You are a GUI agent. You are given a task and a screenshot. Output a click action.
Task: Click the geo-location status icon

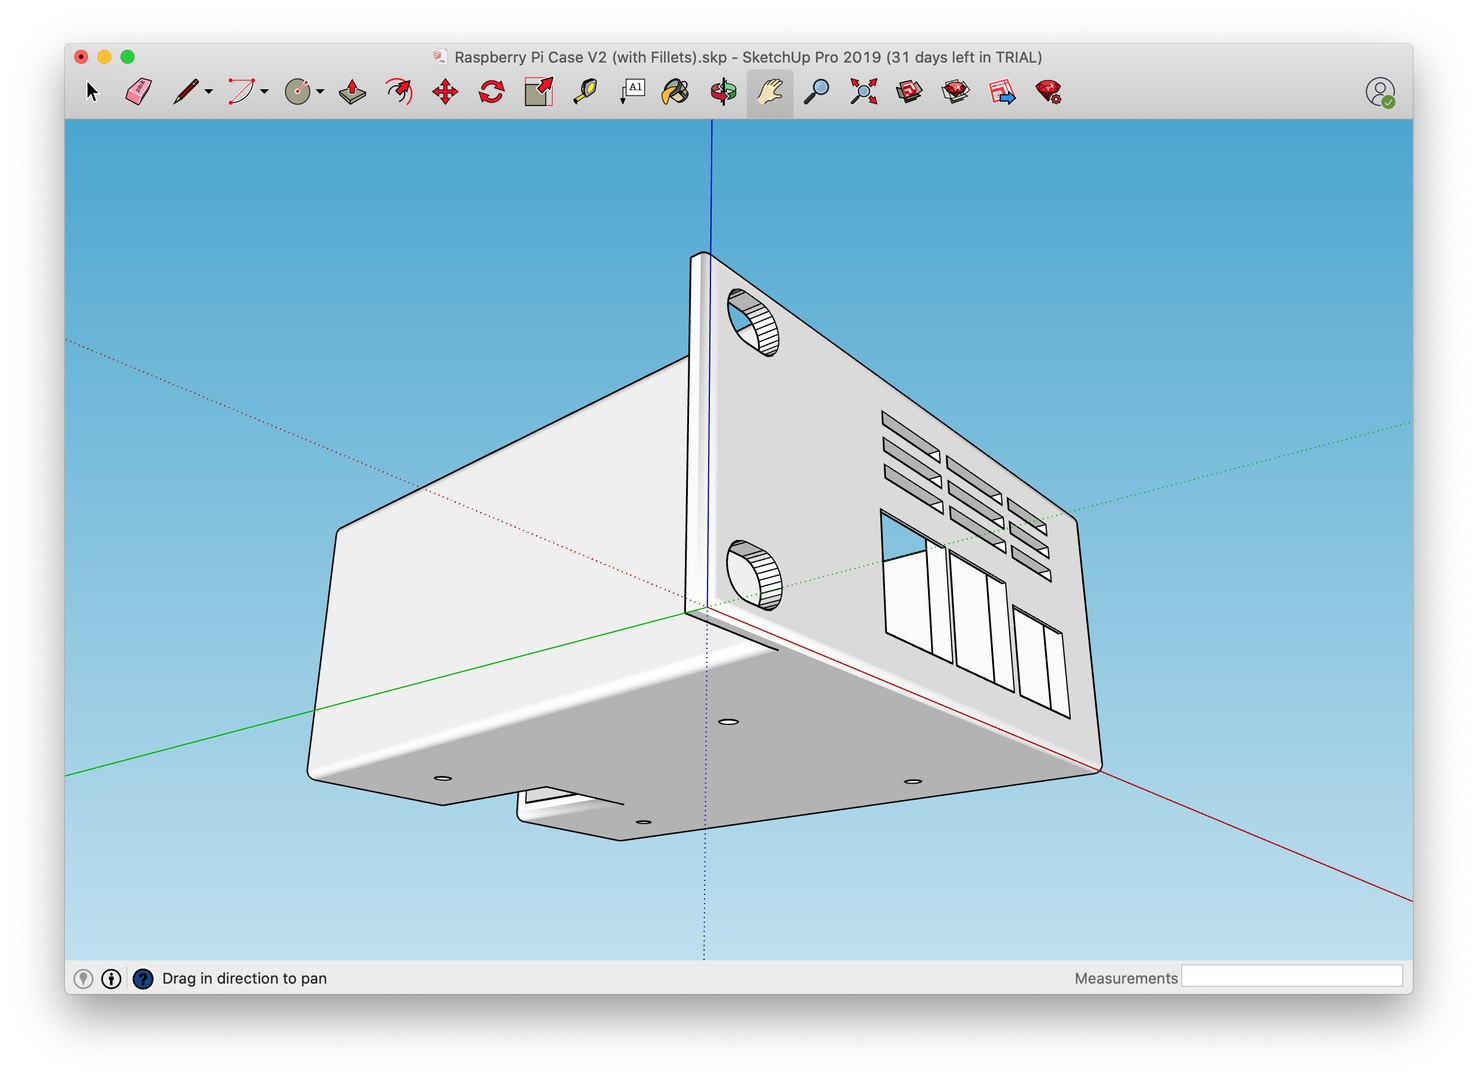(84, 978)
